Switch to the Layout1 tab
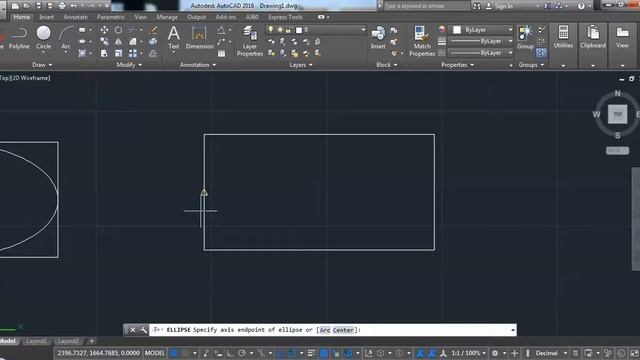The image size is (640, 360). [x=36, y=341]
